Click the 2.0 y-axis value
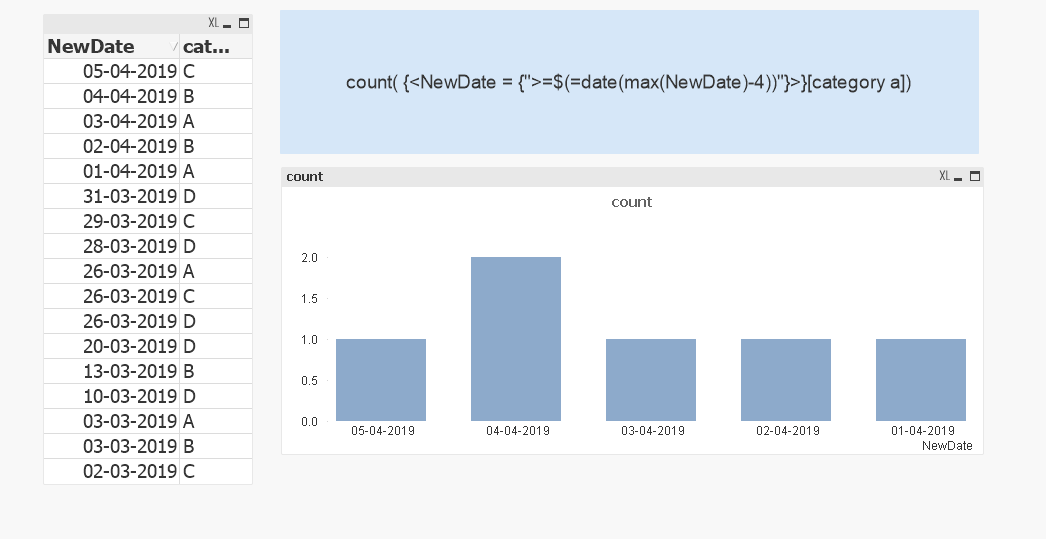Screen dimensions: 1046x539 pos(310,257)
